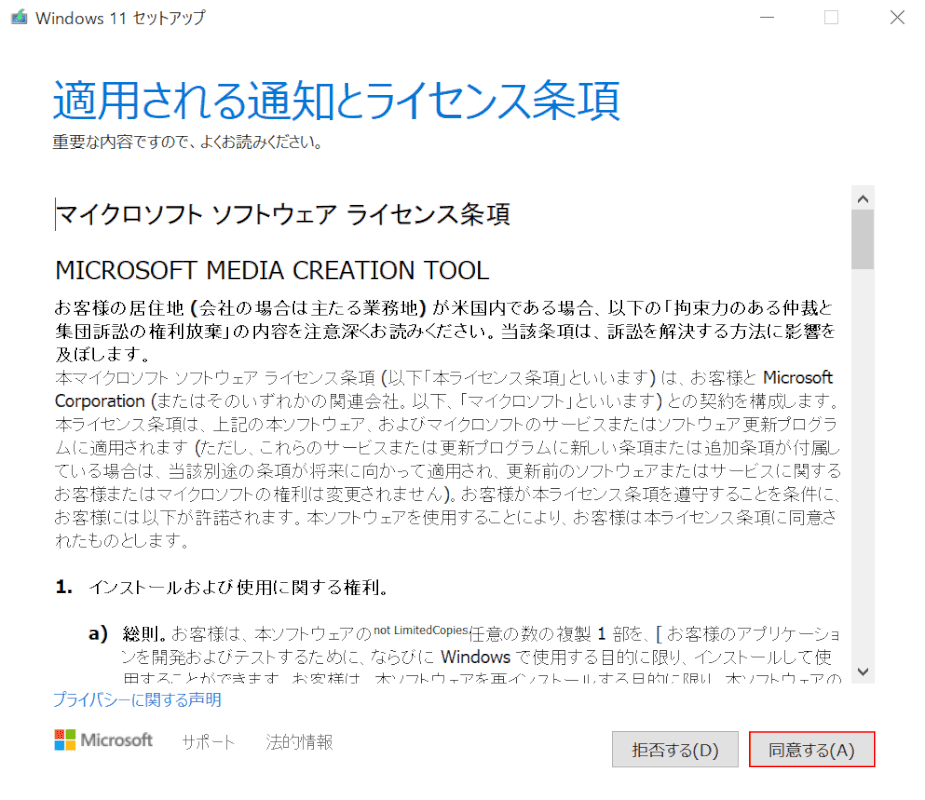
Task: Click the bold paragraph starting お客様の居住地
Action: [445, 330]
